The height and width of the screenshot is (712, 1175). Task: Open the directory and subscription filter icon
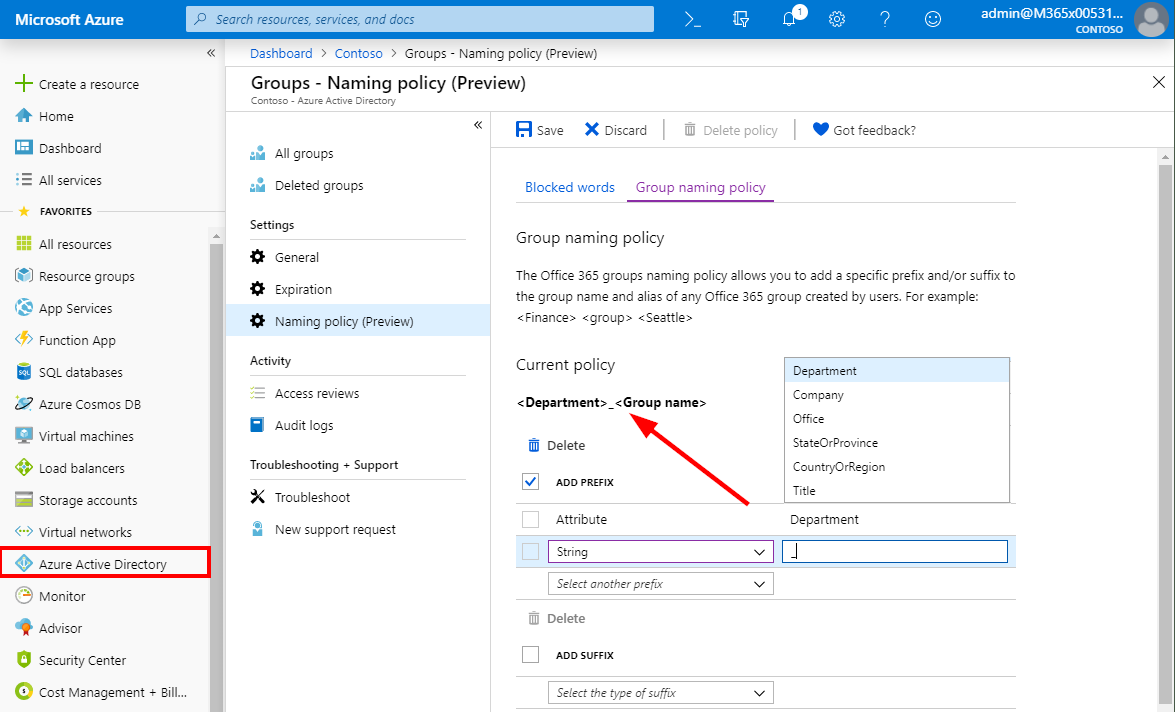pos(741,19)
